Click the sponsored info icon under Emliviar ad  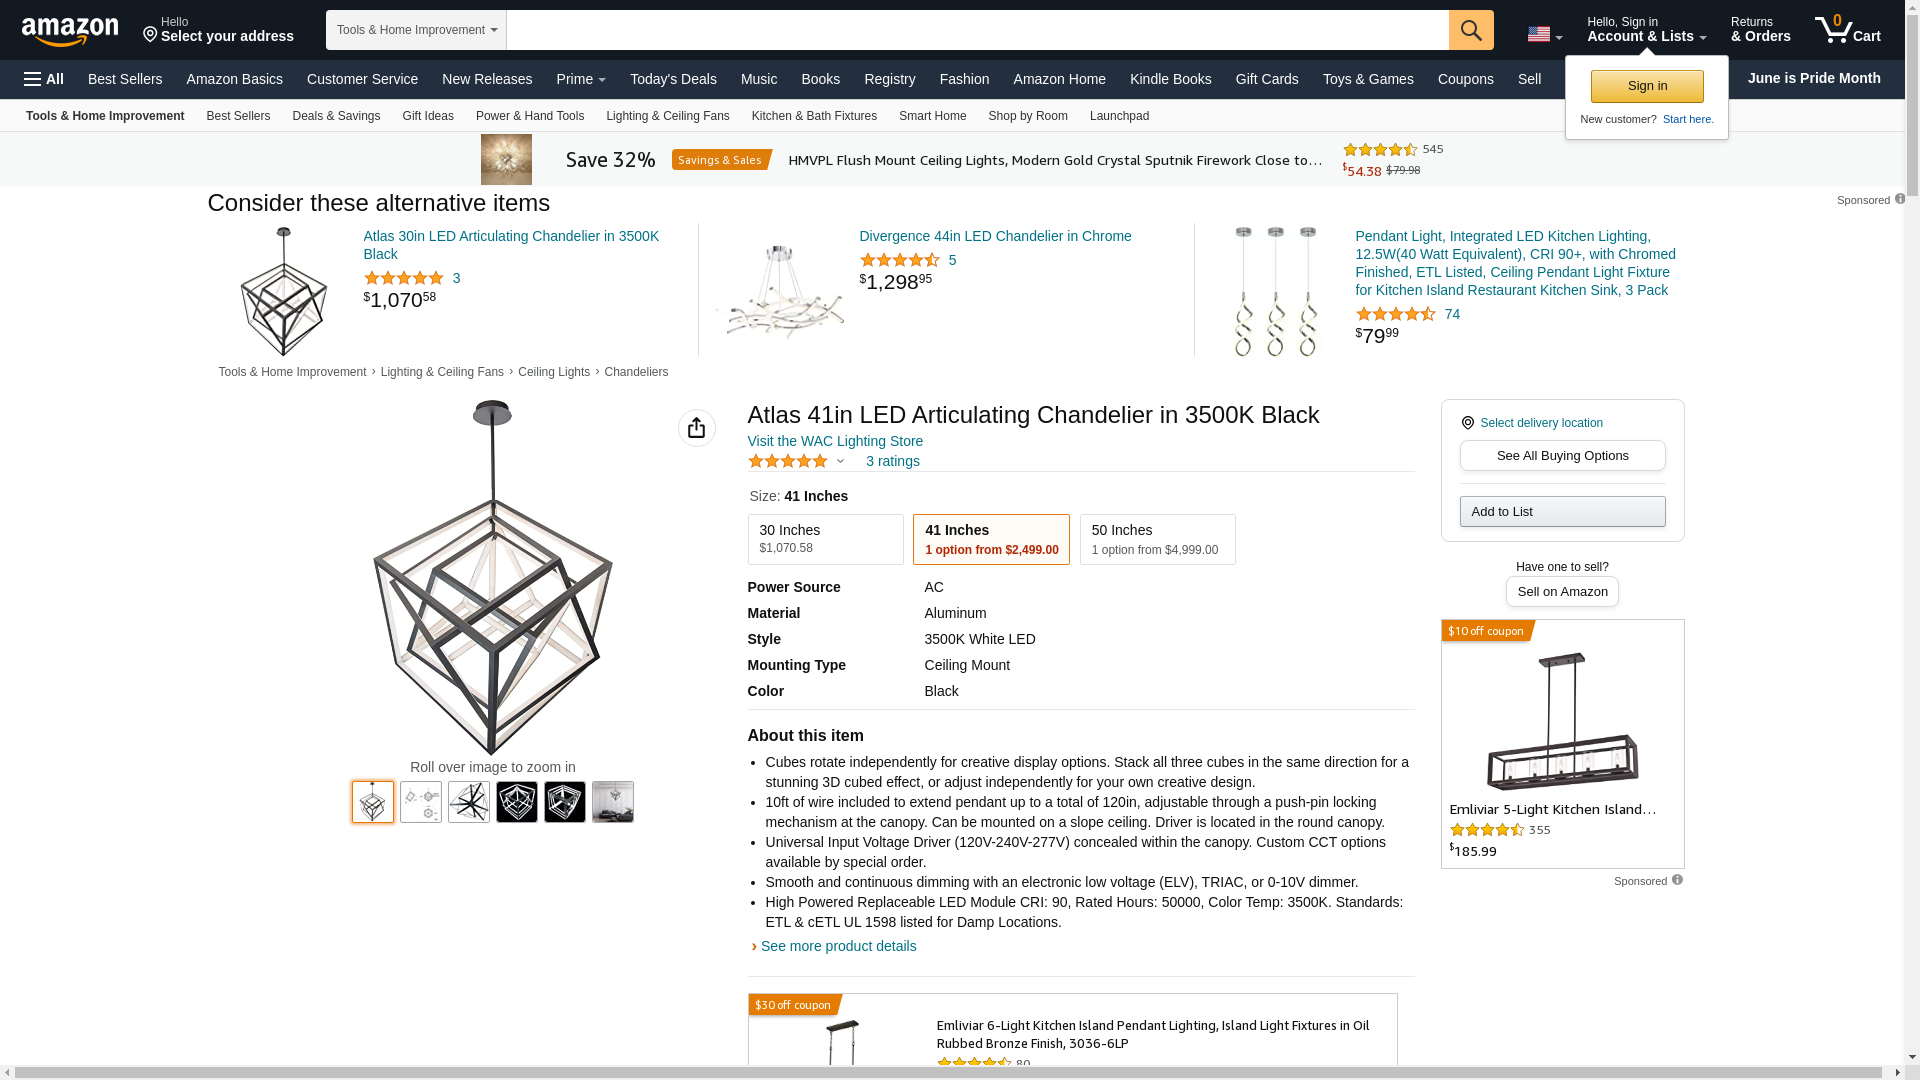1677,880
